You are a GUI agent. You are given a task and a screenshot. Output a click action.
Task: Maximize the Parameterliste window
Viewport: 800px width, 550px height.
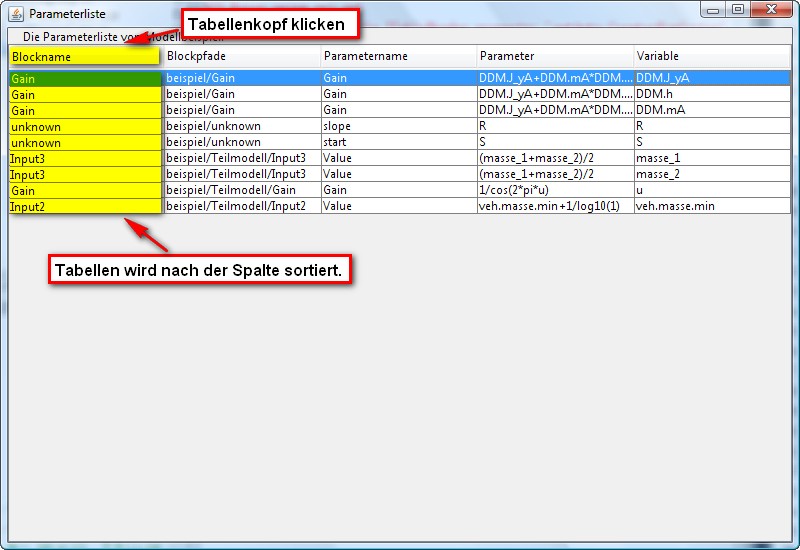(738, 10)
